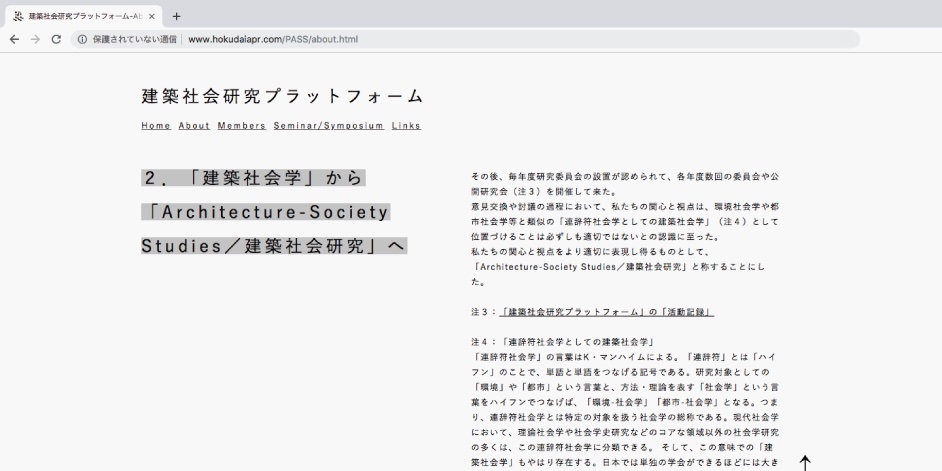This screenshot has width=942, height=471.
Task: Click the scroll-to-top arrow icon
Action: [x=805, y=462]
